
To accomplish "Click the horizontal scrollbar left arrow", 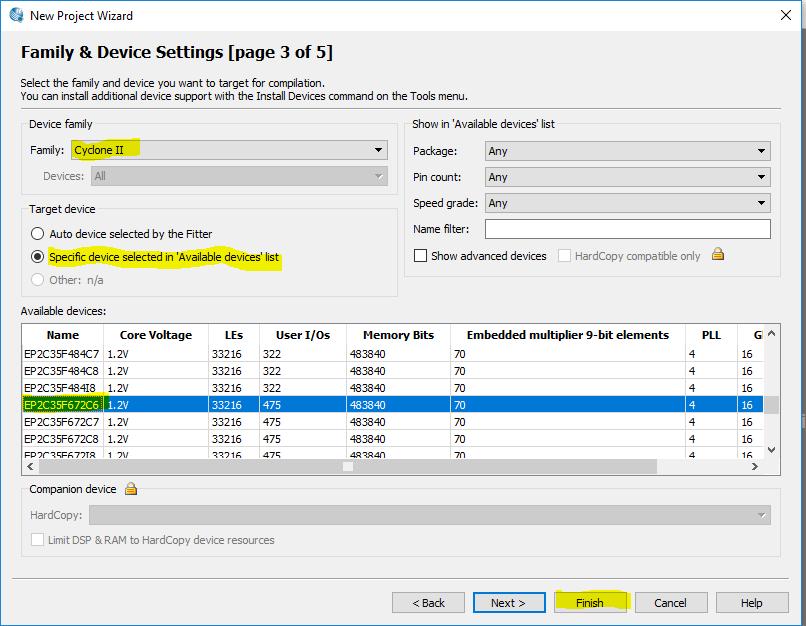I will coord(30,467).
